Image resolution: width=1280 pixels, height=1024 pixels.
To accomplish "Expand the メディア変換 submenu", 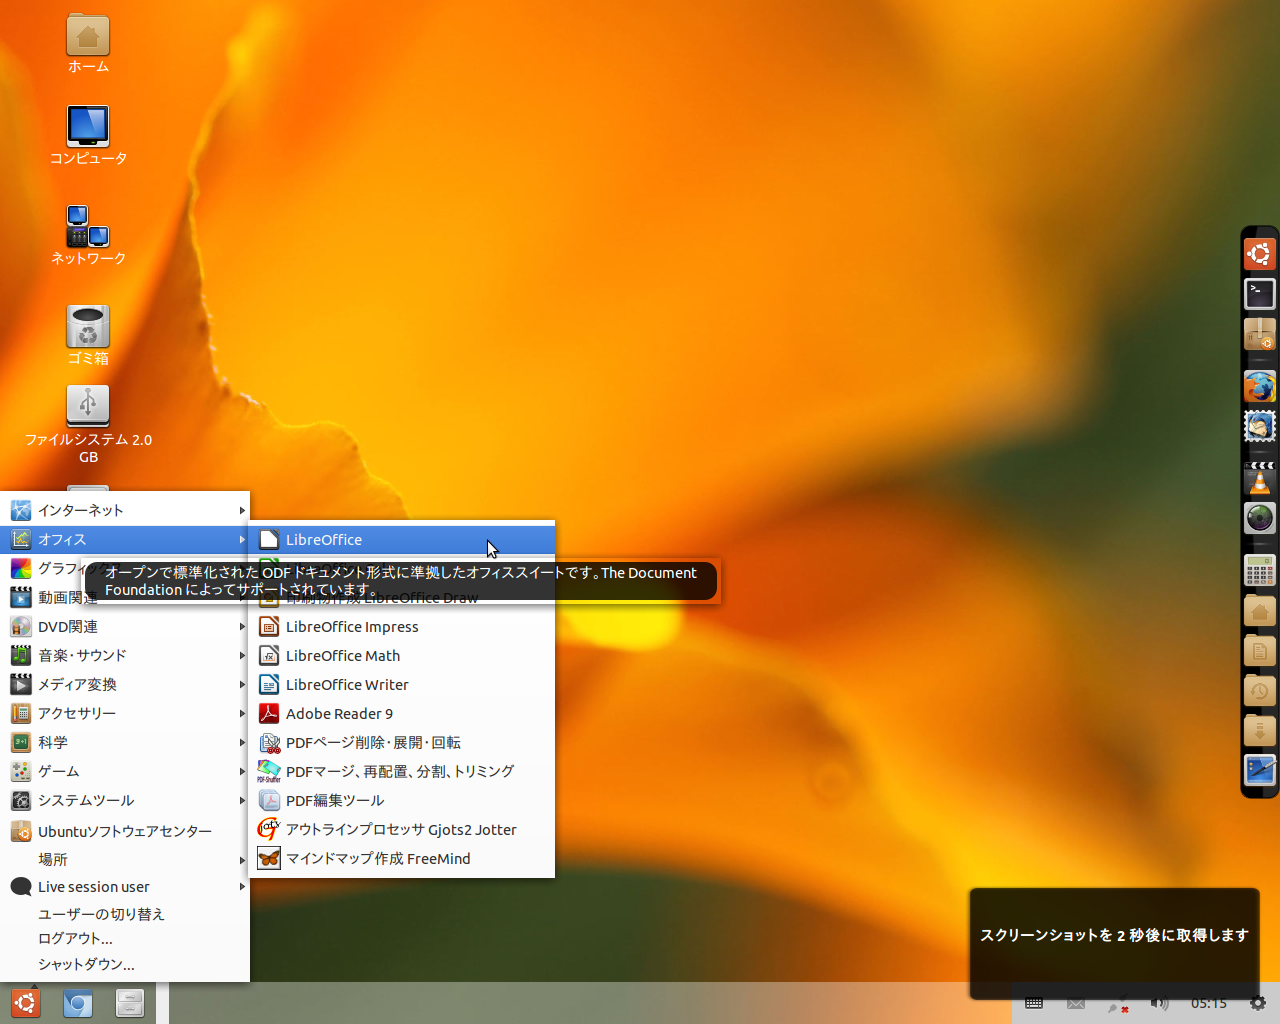I will (x=125, y=685).
